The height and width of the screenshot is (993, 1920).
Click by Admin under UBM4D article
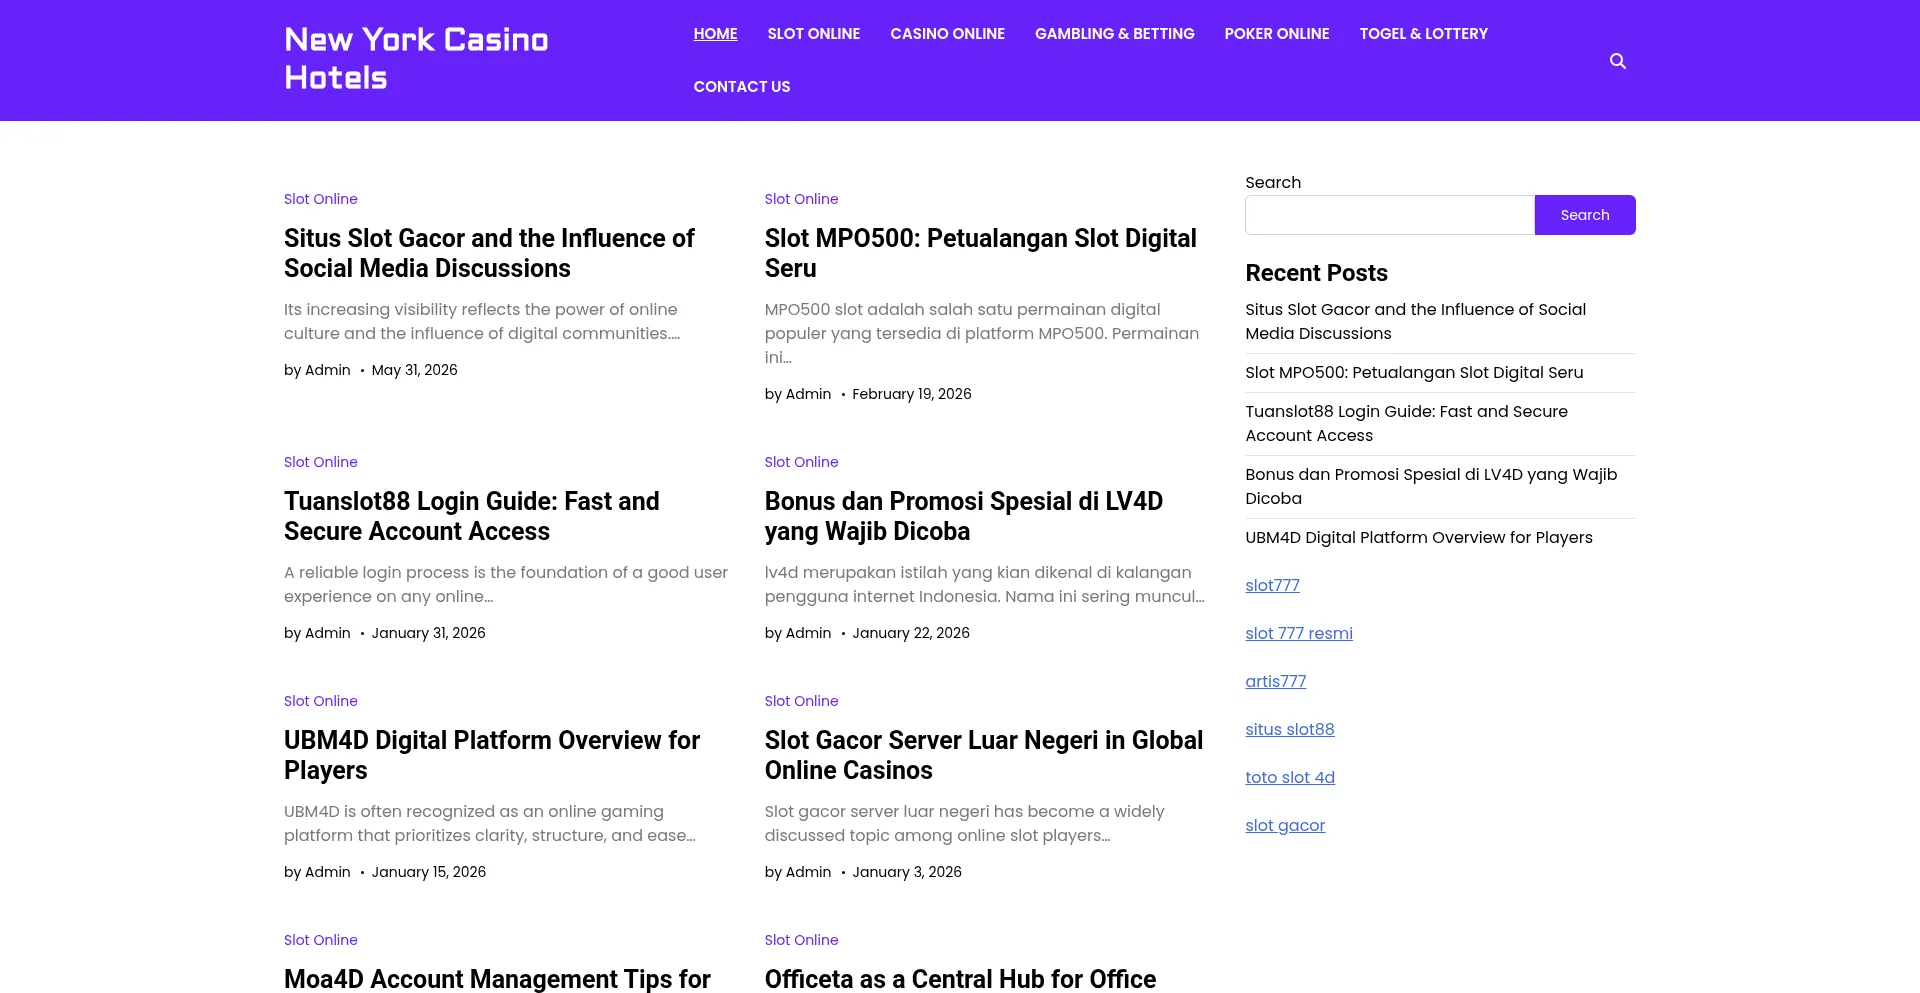317,872
